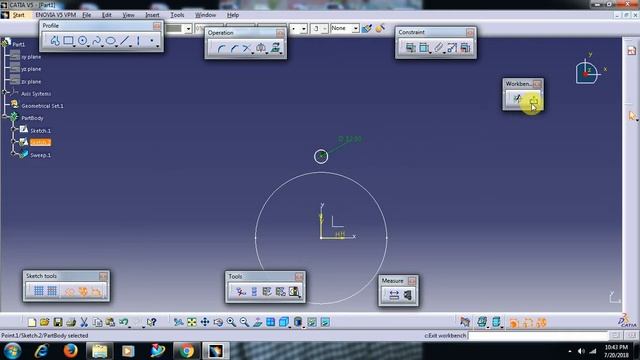Select the Rectangle tool in Profile toolbar
The width and height of the screenshot is (640, 360).
68,40
